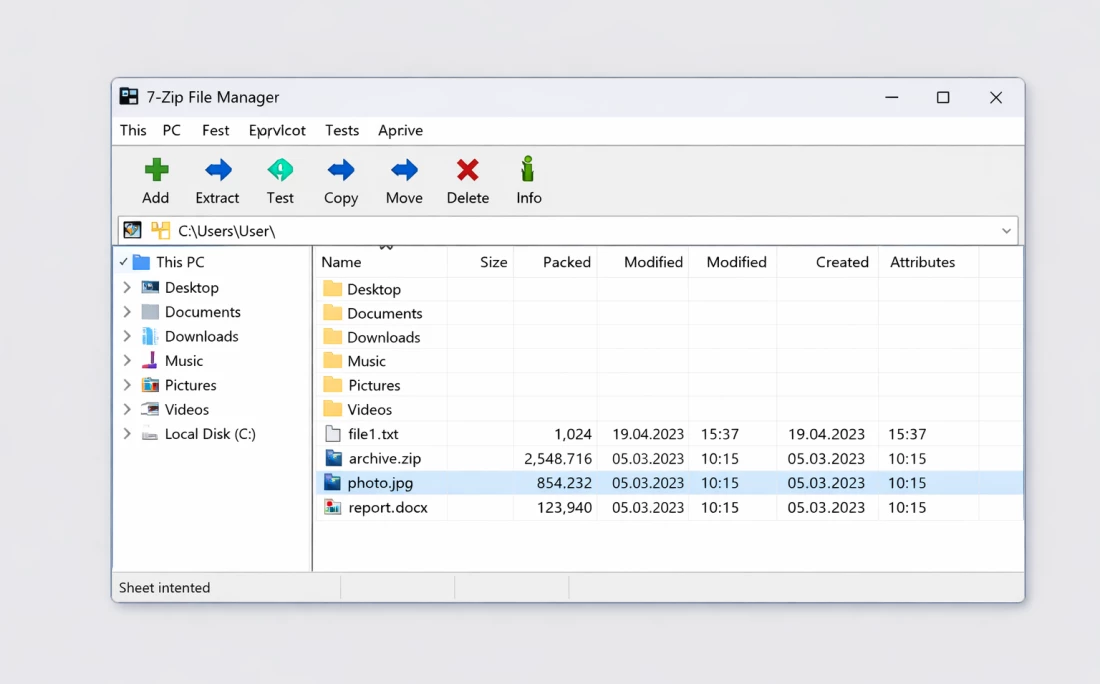Screen dimensions: 1100x684
Task: Click the Extract toolbar icon
Action: tap(218, 170)
